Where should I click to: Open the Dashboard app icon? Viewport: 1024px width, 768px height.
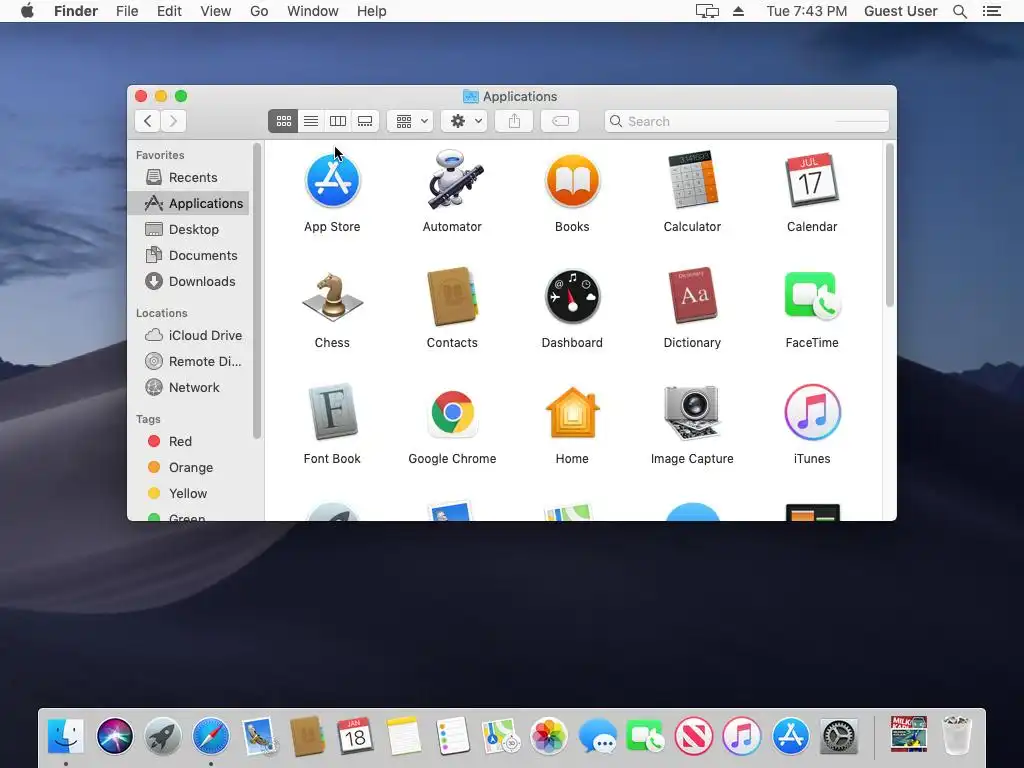pos(572,297)
